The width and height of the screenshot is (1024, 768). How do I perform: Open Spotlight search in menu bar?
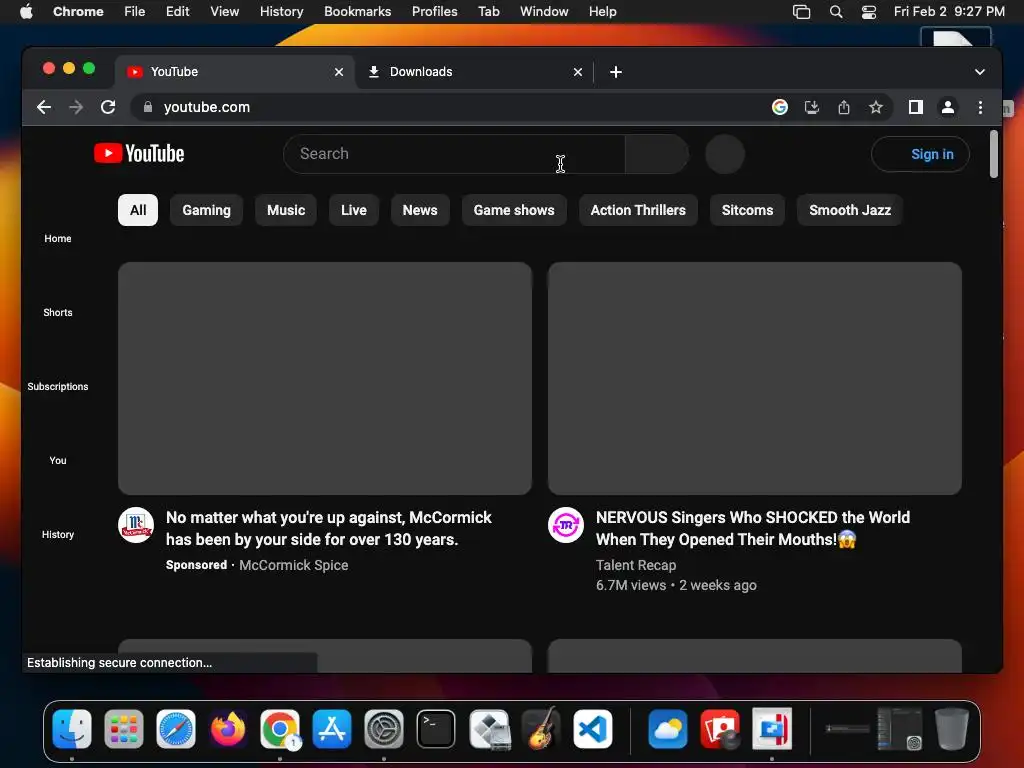click(836, 12)
